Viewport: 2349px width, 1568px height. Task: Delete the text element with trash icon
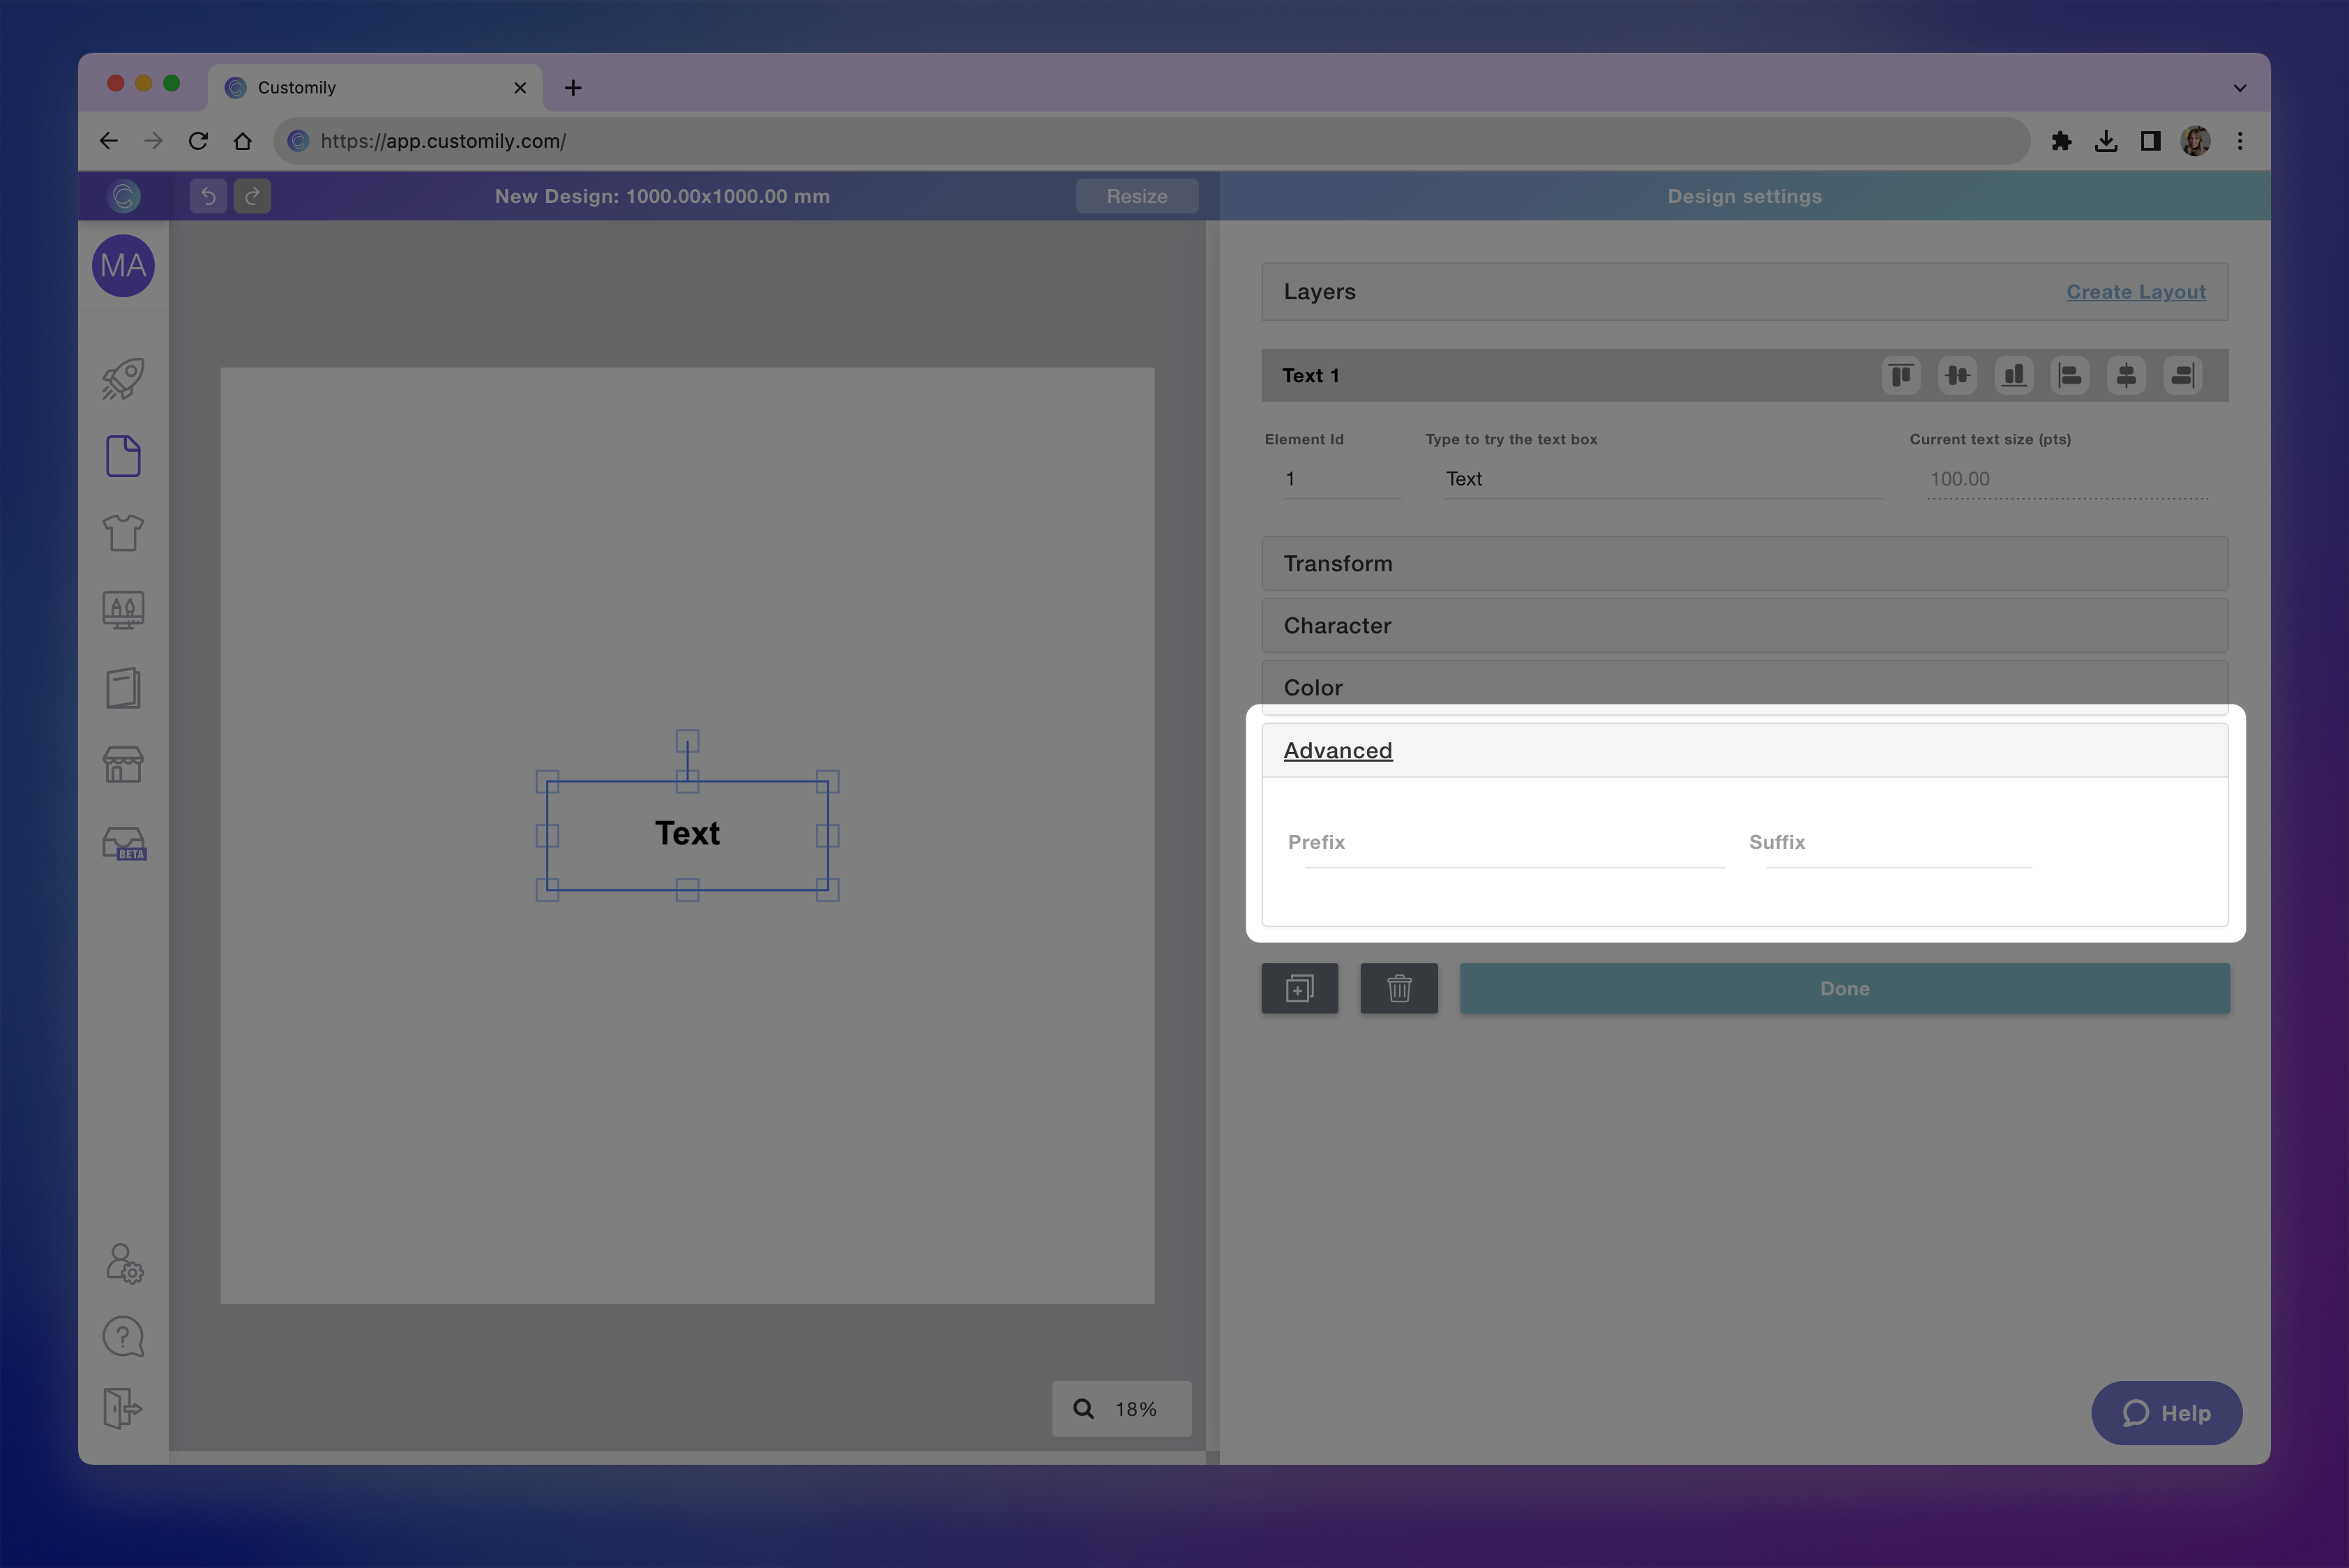coord(1398,988)
